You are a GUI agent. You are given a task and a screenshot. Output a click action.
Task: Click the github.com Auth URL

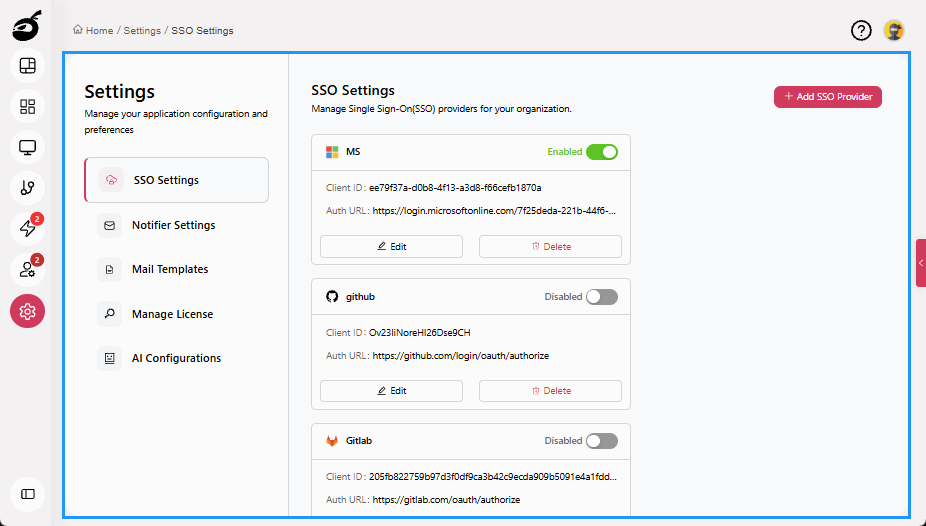pyautogui.click(x=461, y=356)
